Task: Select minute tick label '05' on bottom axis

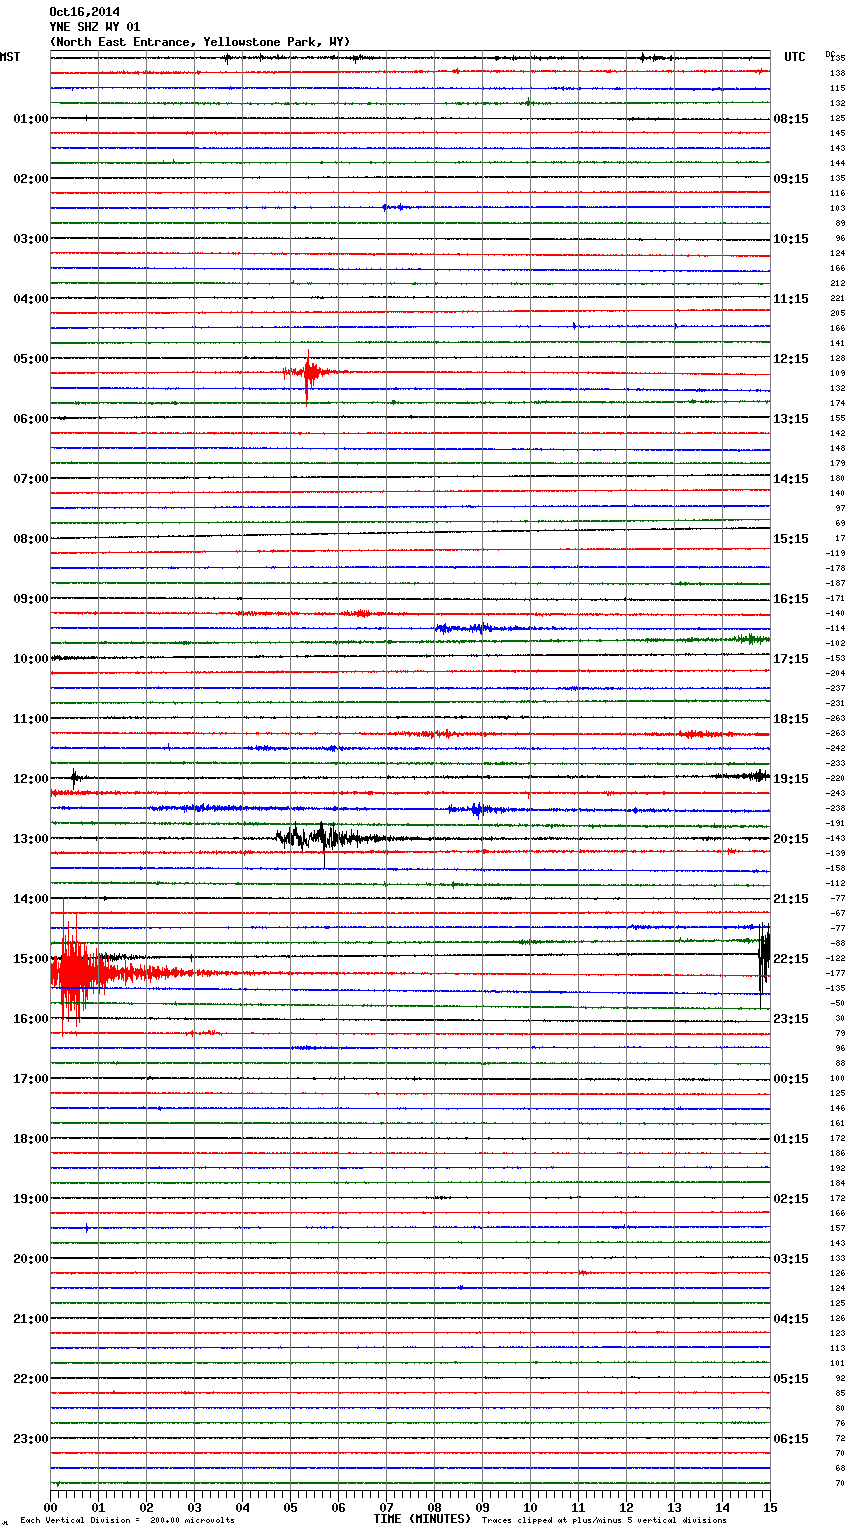Action: [290, 1507]
